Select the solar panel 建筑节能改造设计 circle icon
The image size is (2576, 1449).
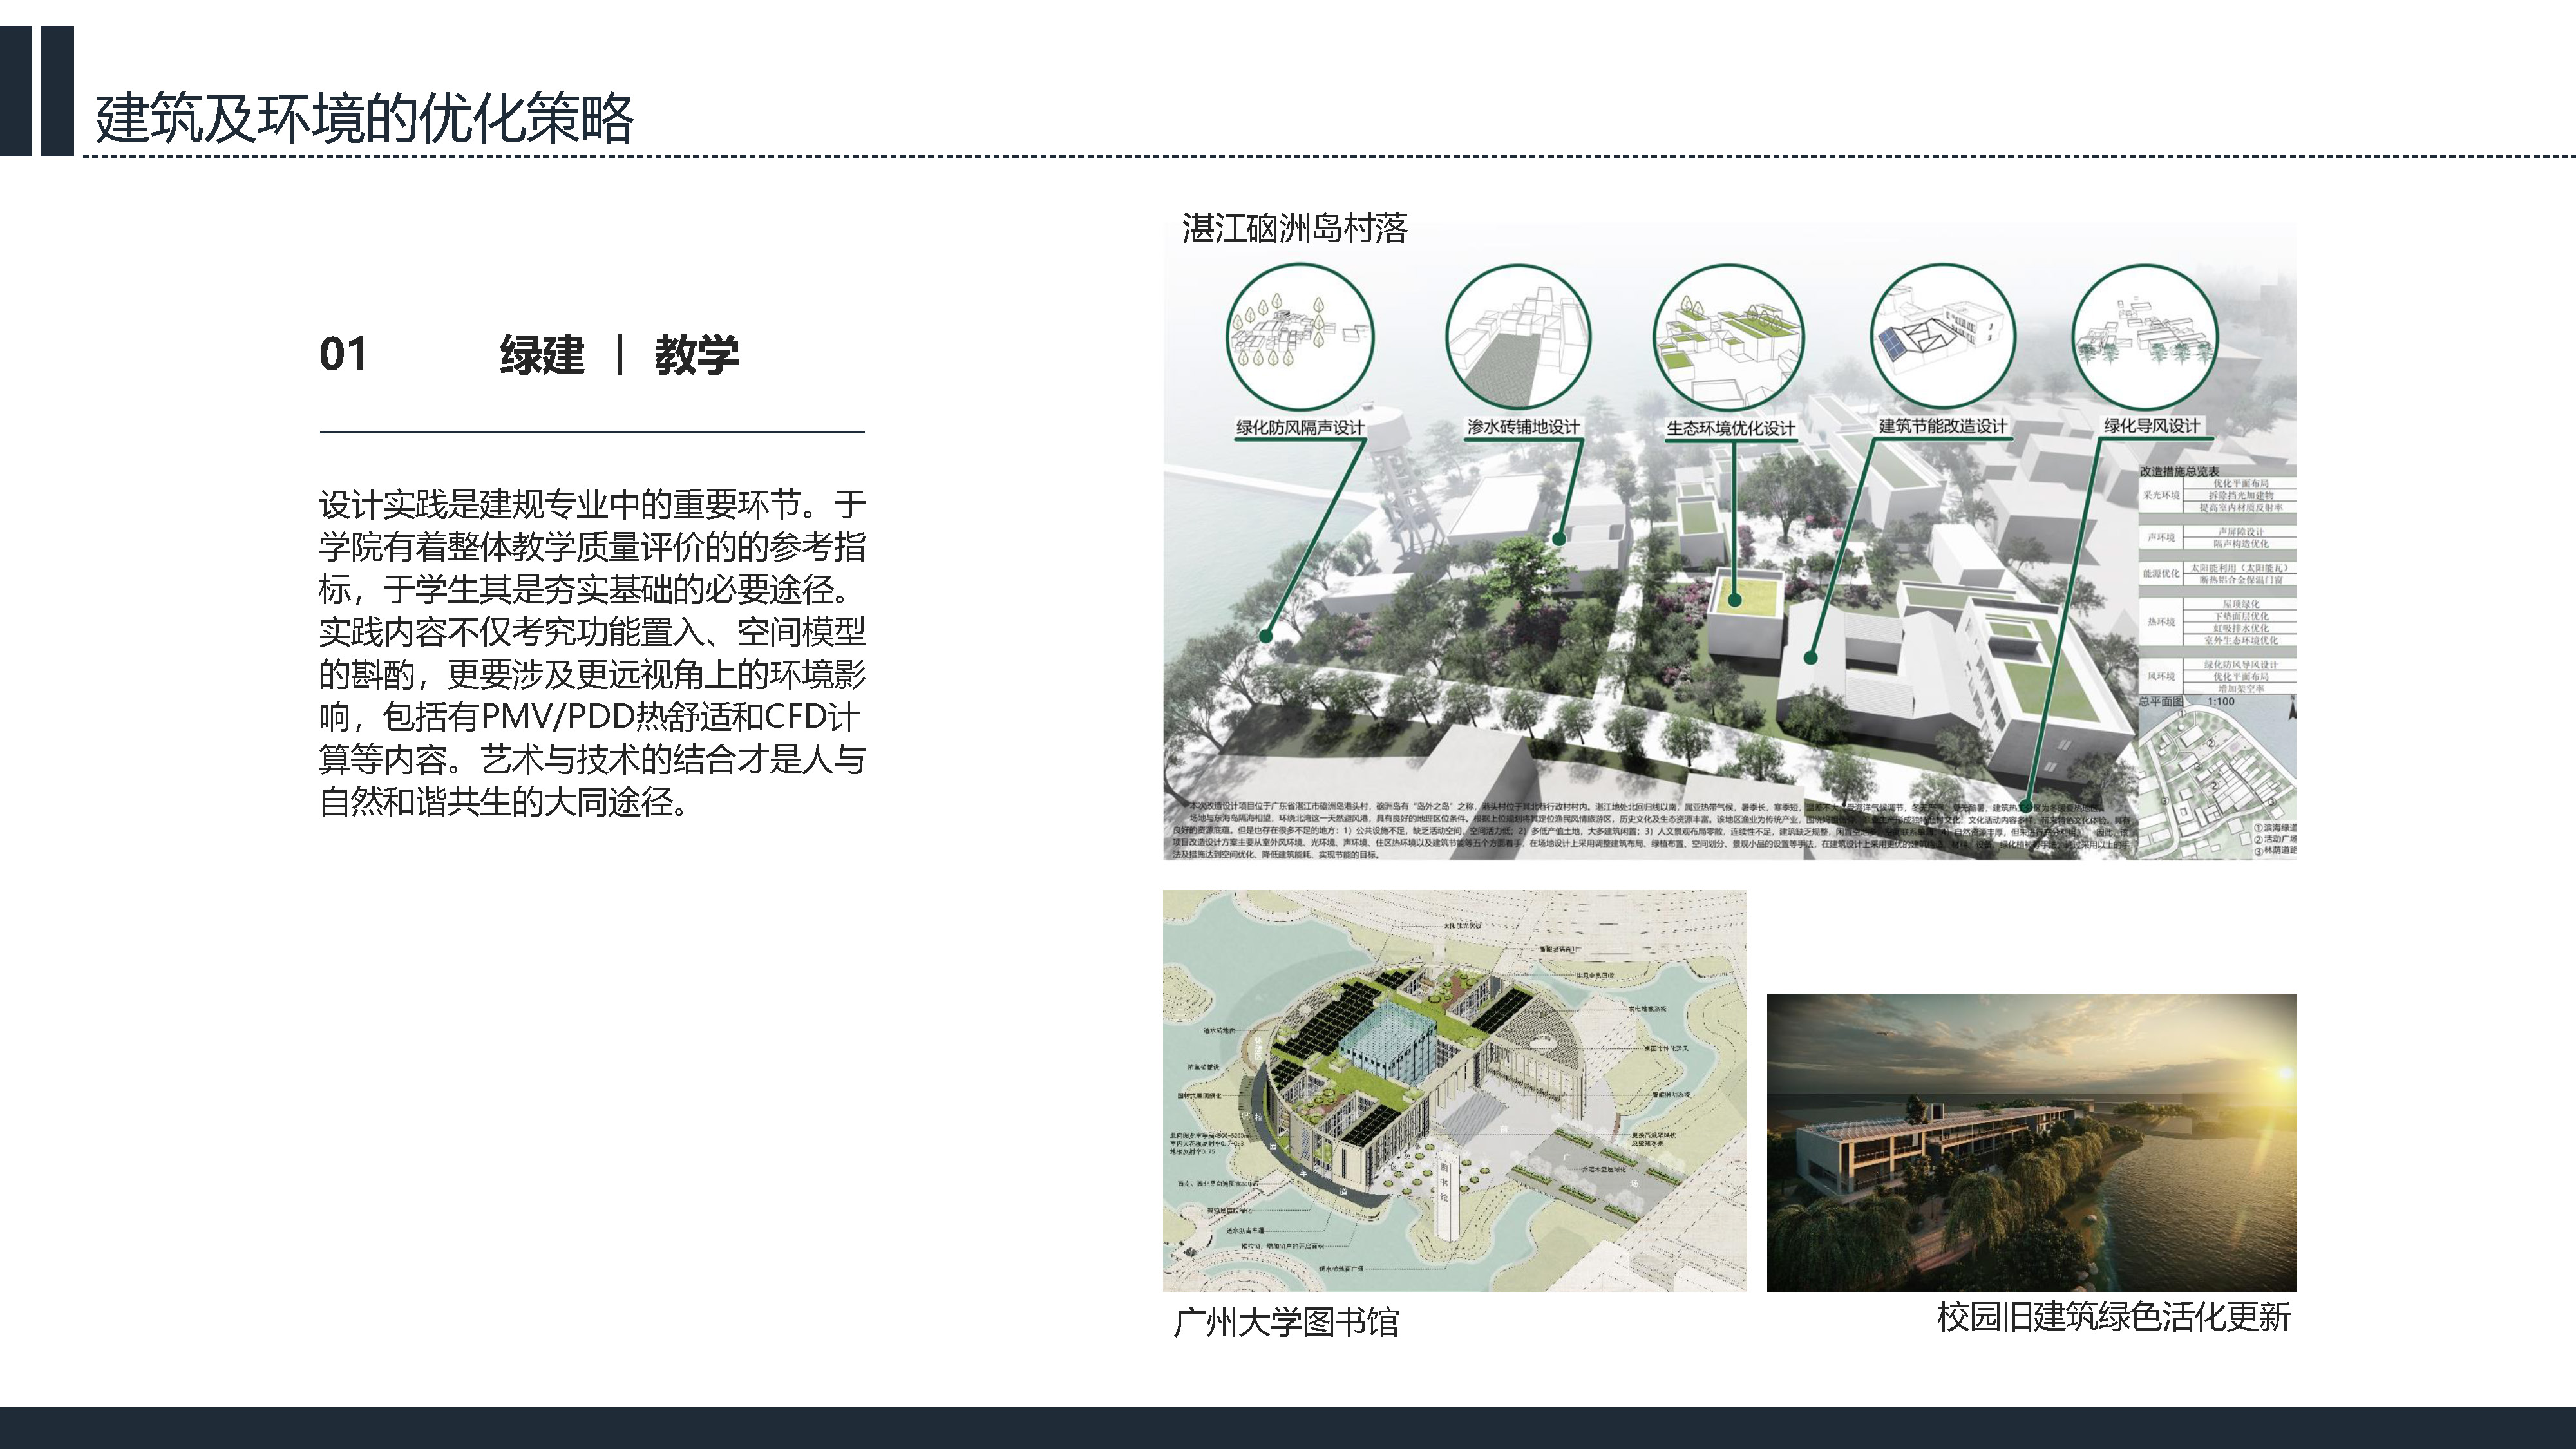pos(1942,337)
